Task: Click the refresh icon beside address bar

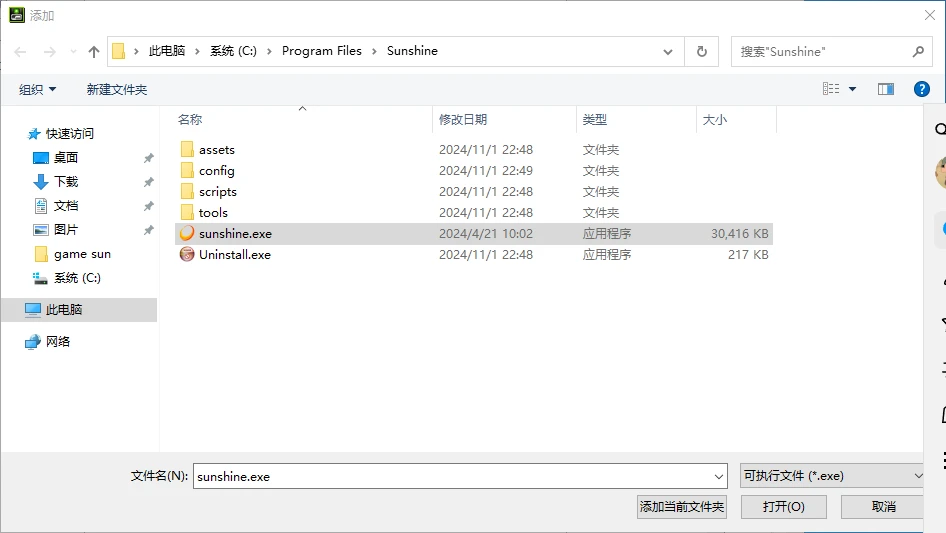Action: (x=702, y=51)
